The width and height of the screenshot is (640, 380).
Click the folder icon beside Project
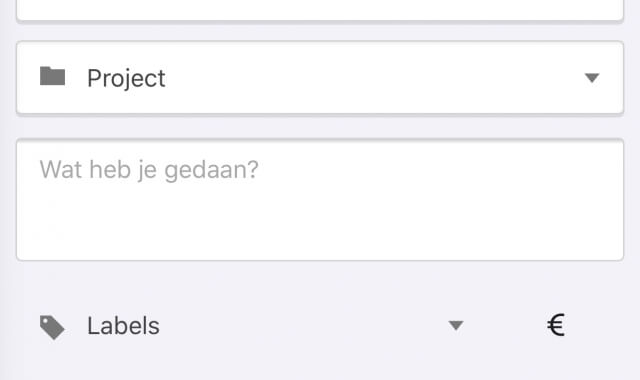[x=52, y=76]
